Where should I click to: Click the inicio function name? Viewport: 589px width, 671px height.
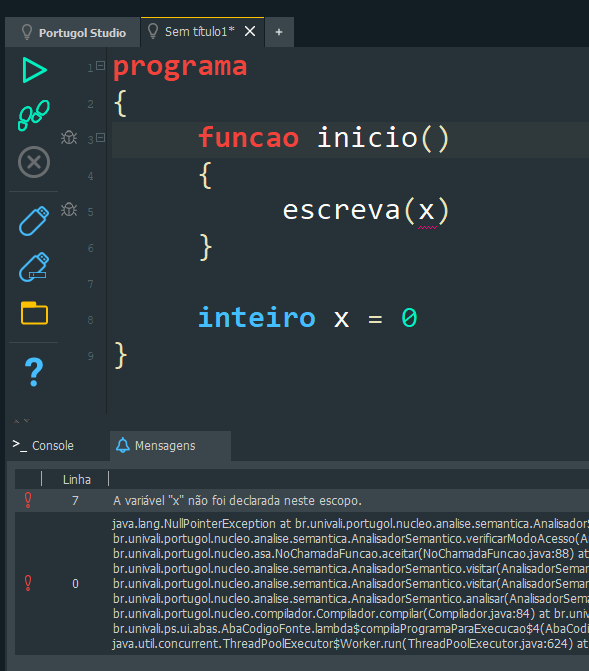[x=367, y=138]
